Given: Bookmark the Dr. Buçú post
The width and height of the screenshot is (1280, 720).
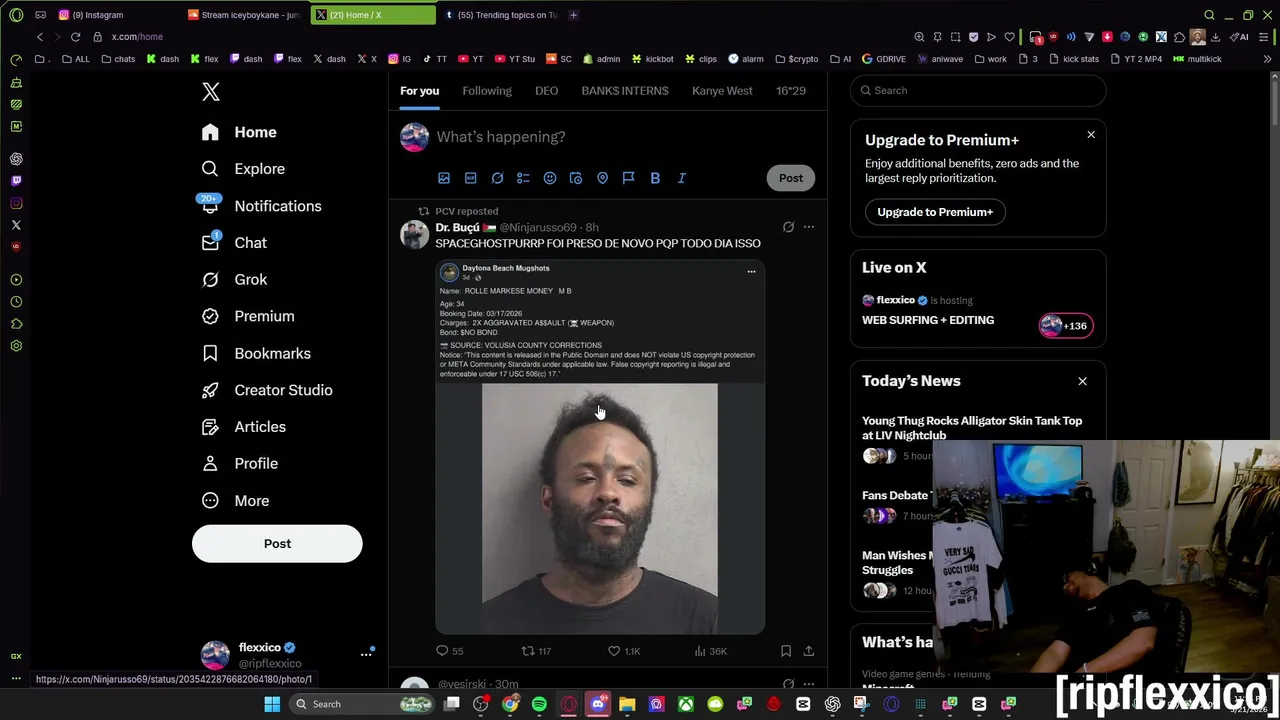Looking at the screenshot, I should (786, 651).
